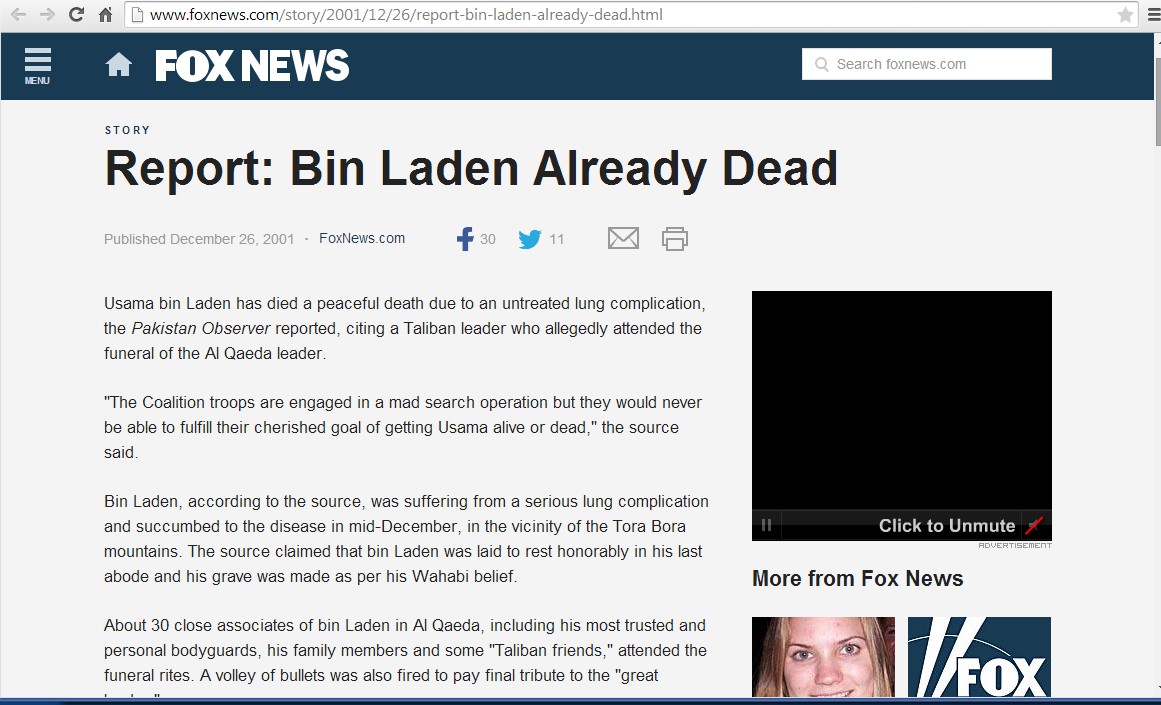Open the FoxNews.com byline link

(362, 238)
